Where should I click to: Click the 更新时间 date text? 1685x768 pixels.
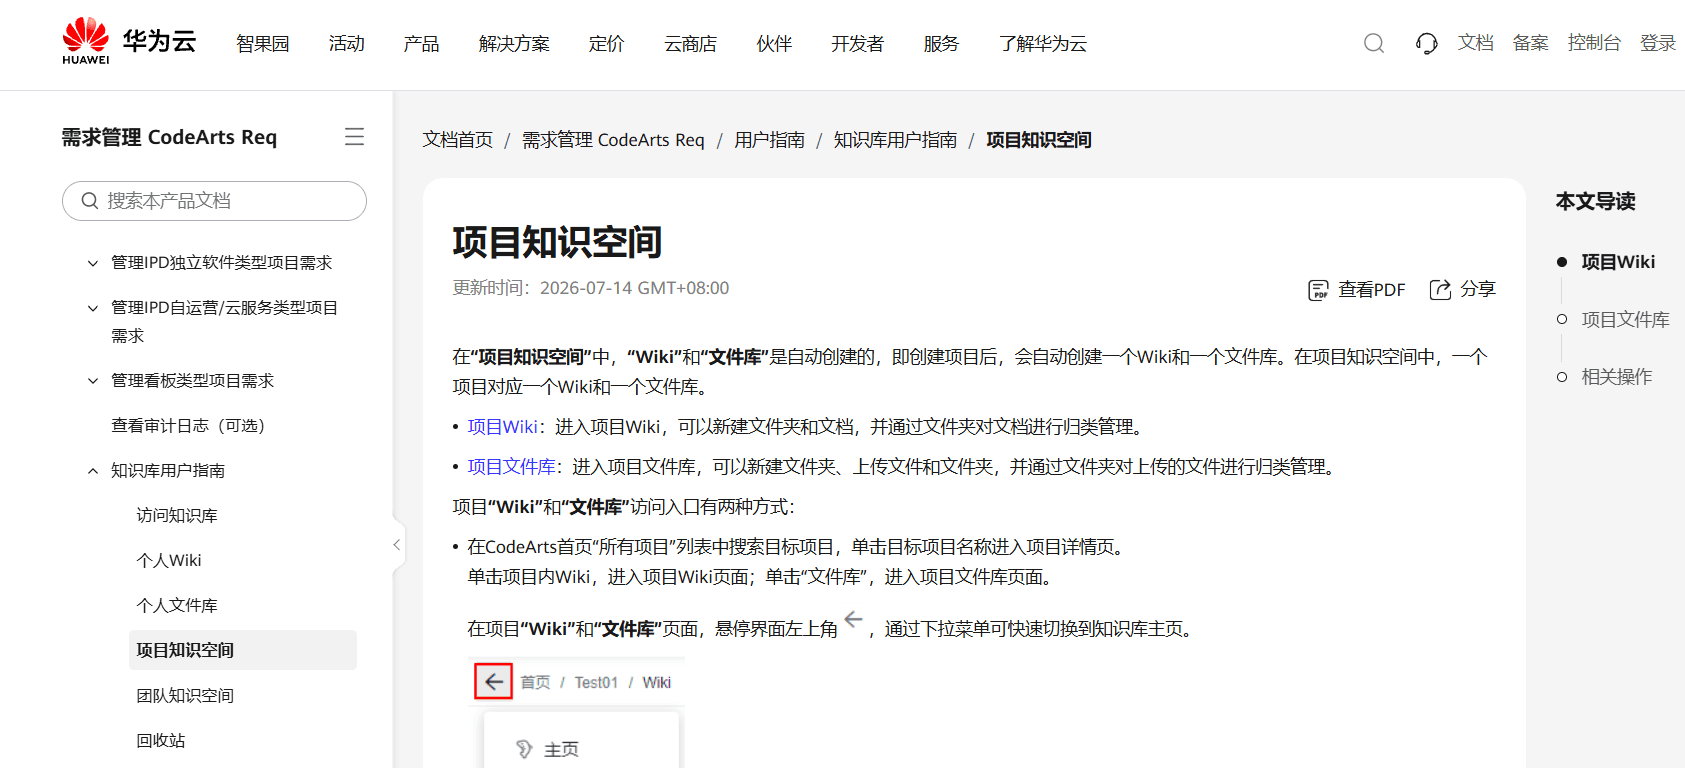(x=591, y=288)
